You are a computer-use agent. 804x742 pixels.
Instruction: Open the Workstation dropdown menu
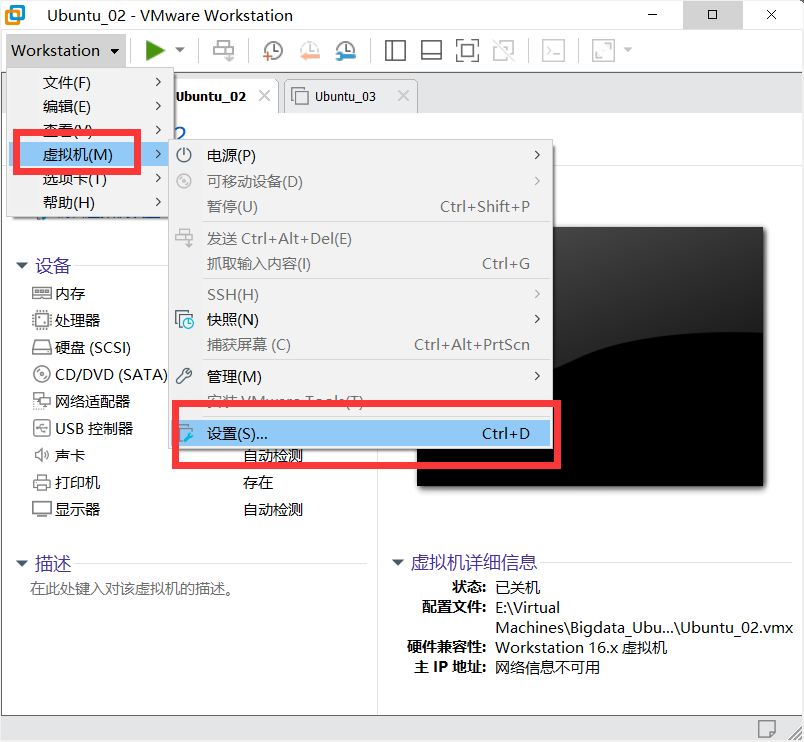click(x=66, y=50)
